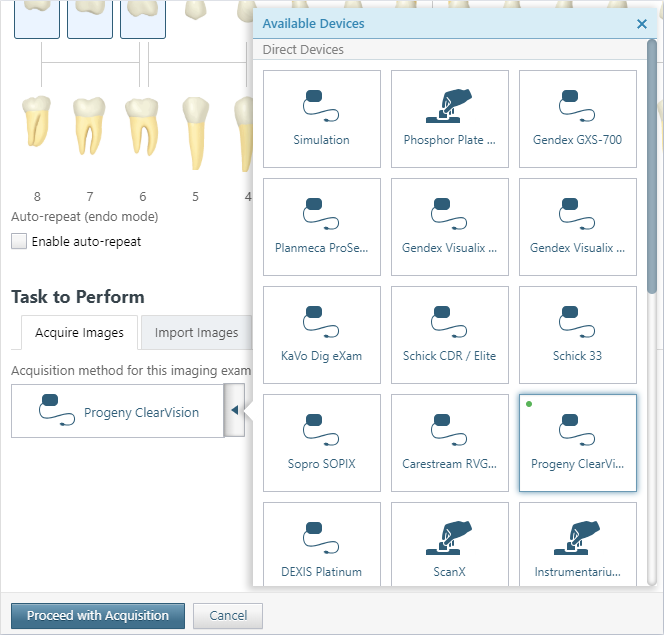Select the Instrumentariu... device

click(x=578, y=544)
